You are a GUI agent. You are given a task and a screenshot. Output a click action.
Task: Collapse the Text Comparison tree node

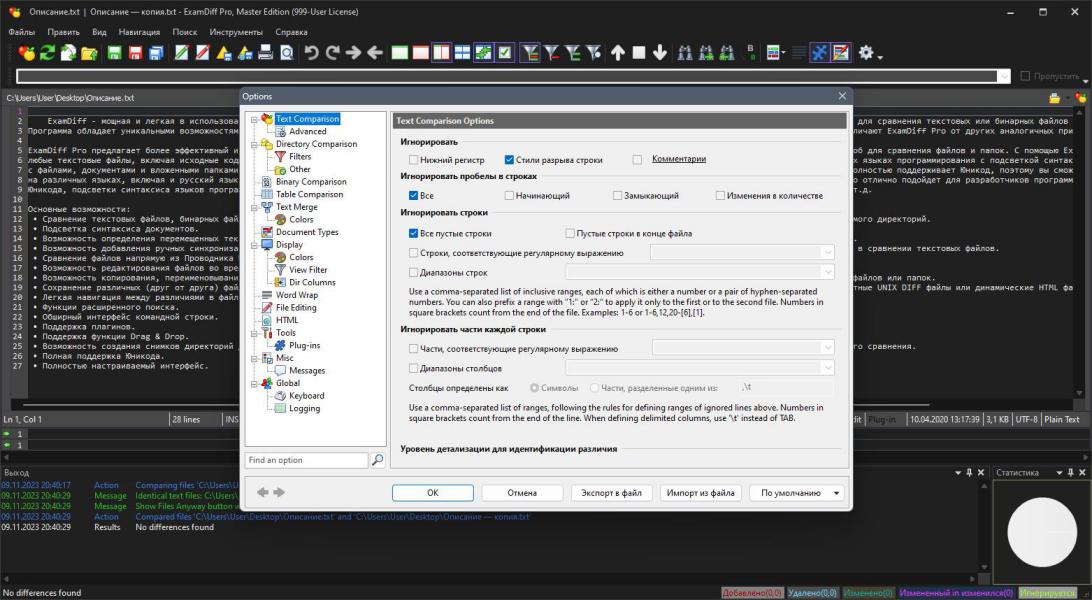click(x=255, y=119)
